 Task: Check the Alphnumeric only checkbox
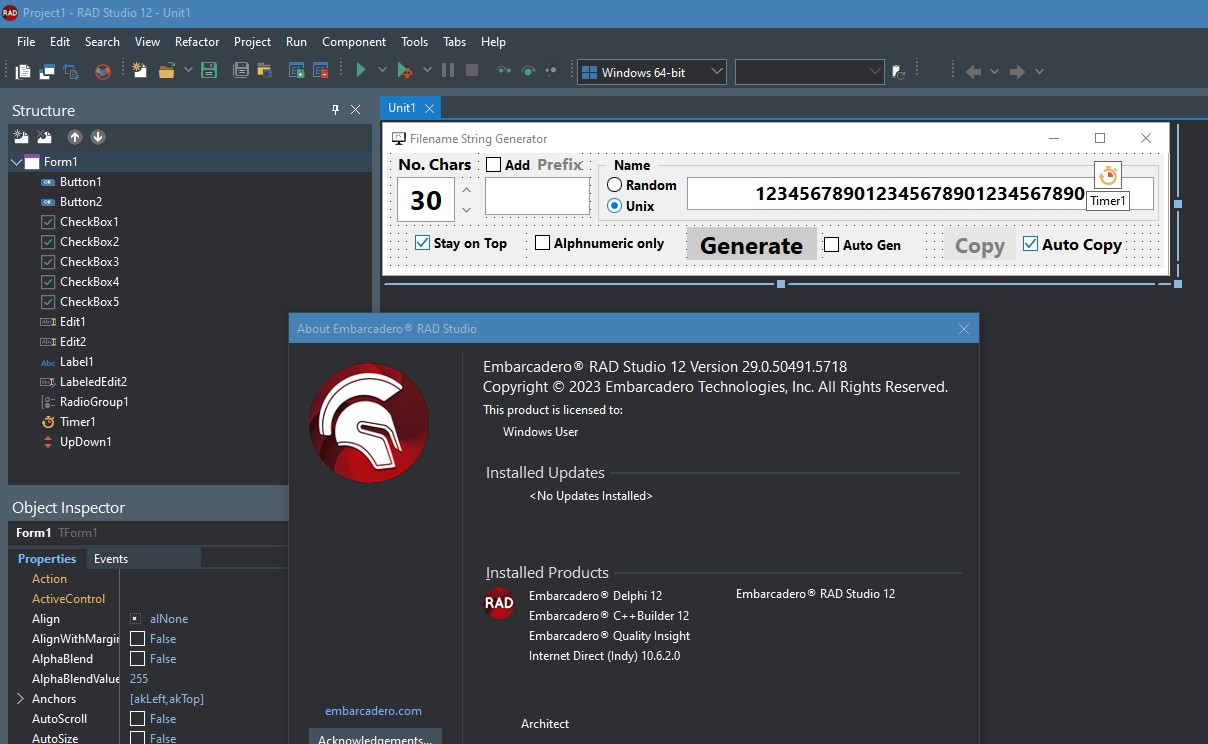click(543, 243)
